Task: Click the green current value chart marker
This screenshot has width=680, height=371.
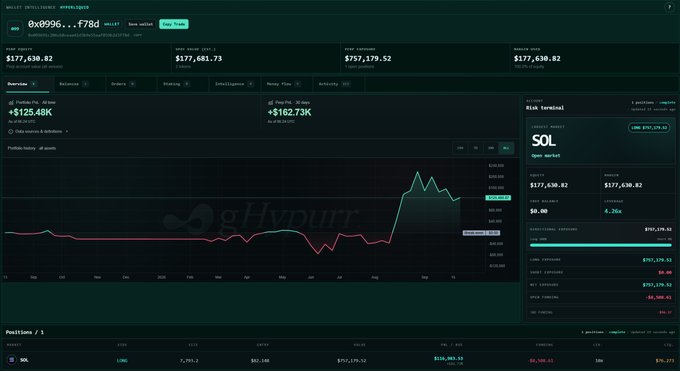Action: (498, 198)
